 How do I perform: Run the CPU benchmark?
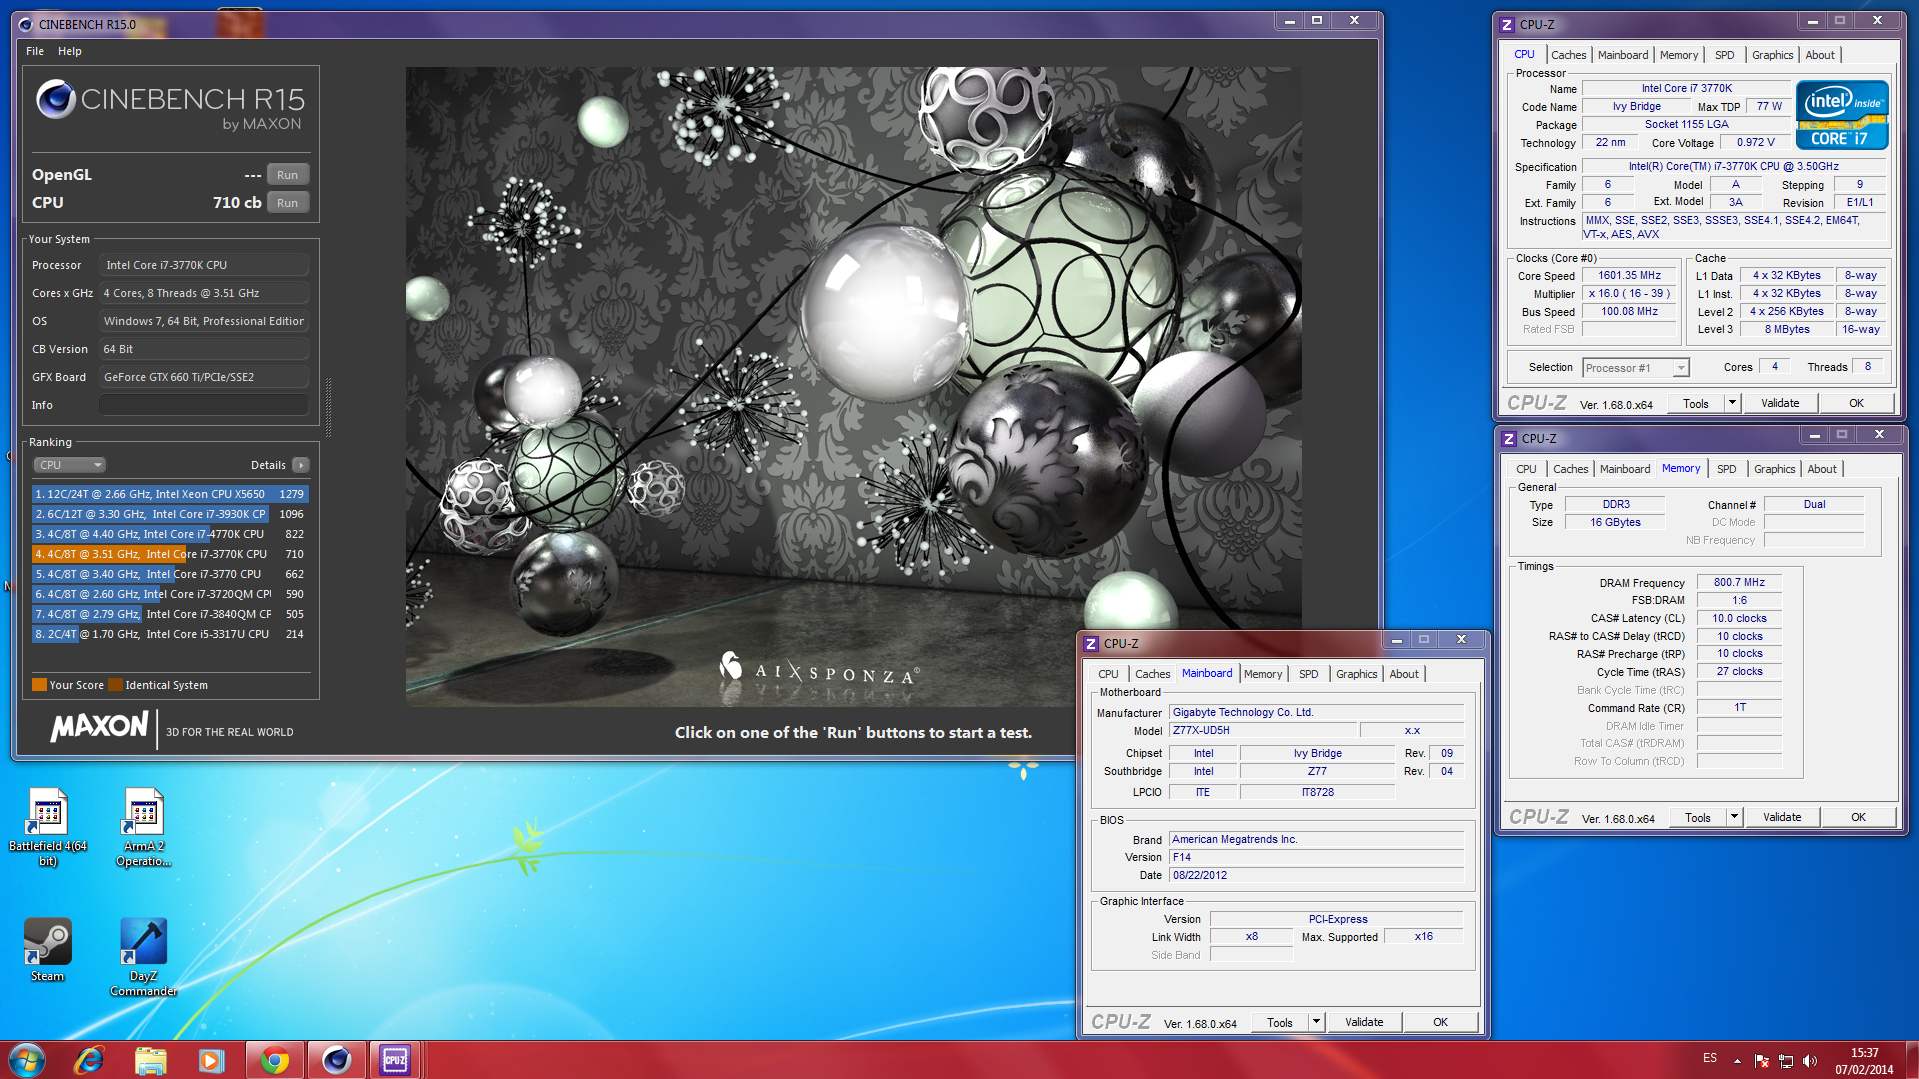click(287, 203)
